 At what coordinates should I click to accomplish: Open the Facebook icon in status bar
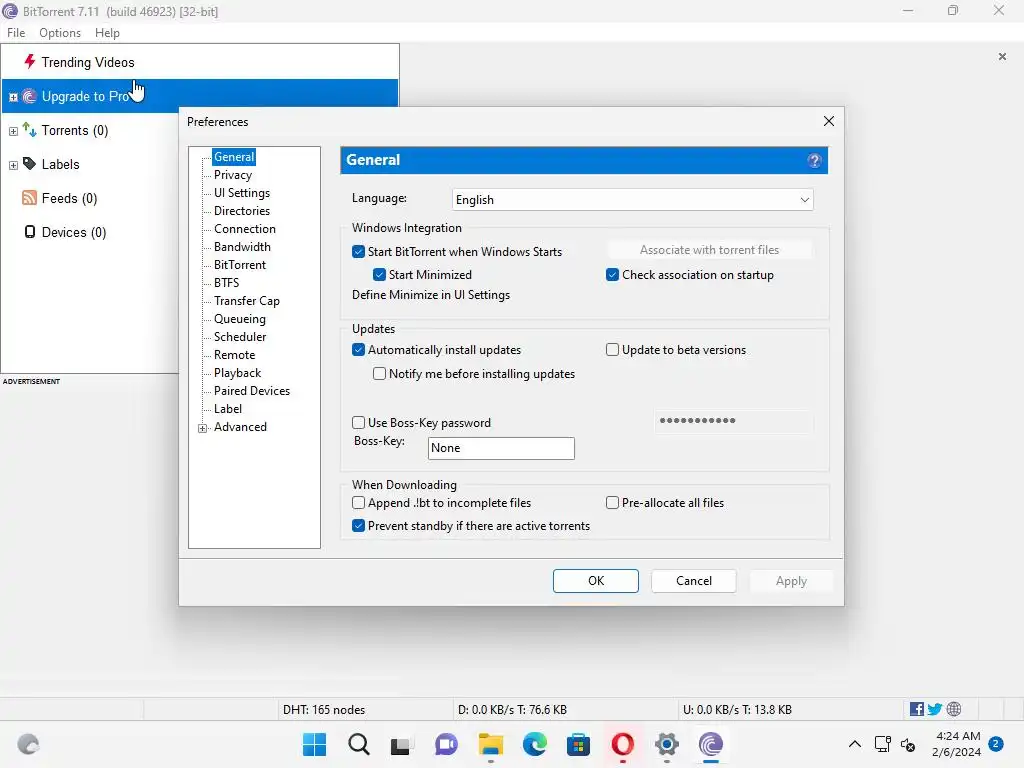pos(916,709)
